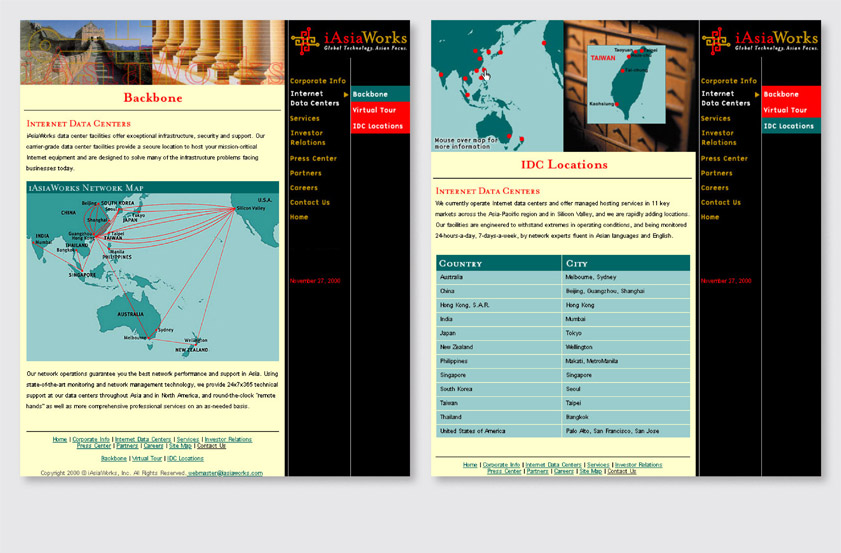The width and height of the screenshot is (841, 553).
Task: Follow IDC Locations footer link on Backbone page
Action: pos(185,459)
